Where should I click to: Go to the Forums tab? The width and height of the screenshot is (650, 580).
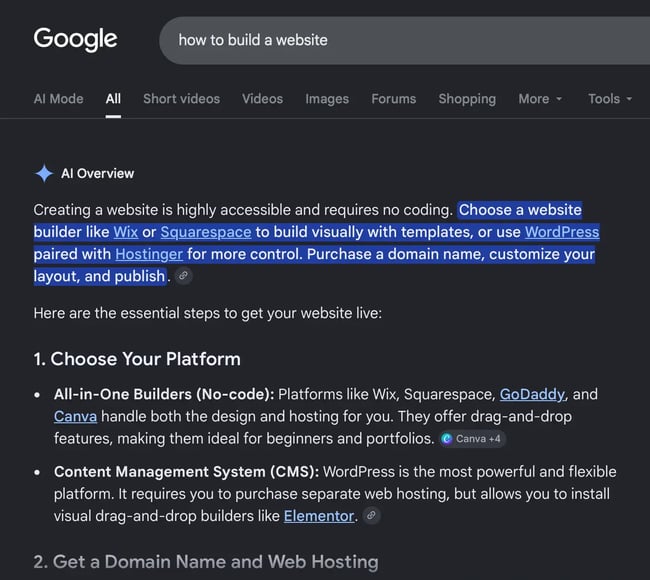(x=393, y=99)
